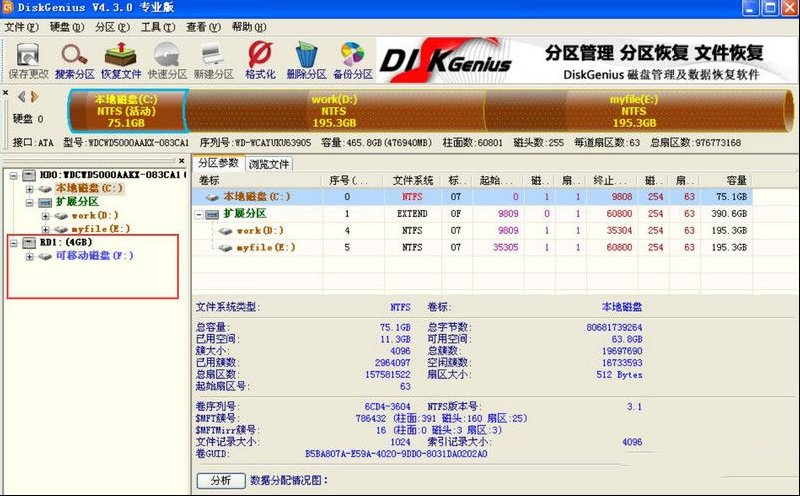
Task: Go to next disk with right arrow
Action: click(34, 96)
